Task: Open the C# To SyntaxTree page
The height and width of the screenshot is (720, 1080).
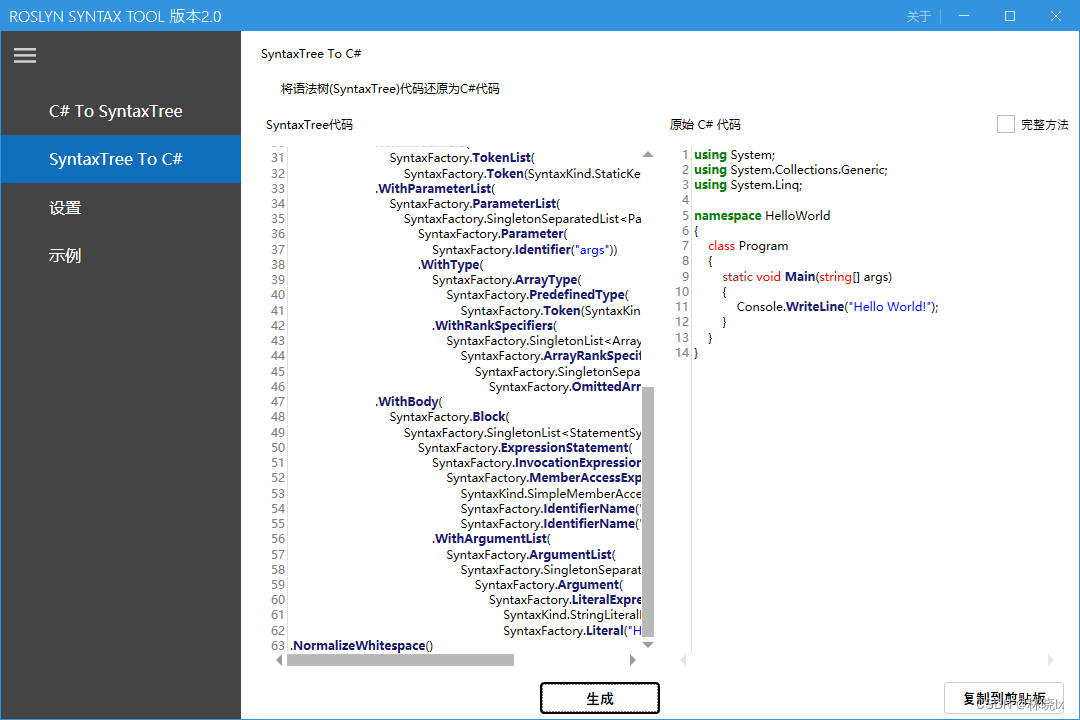Action: (121, 111)
